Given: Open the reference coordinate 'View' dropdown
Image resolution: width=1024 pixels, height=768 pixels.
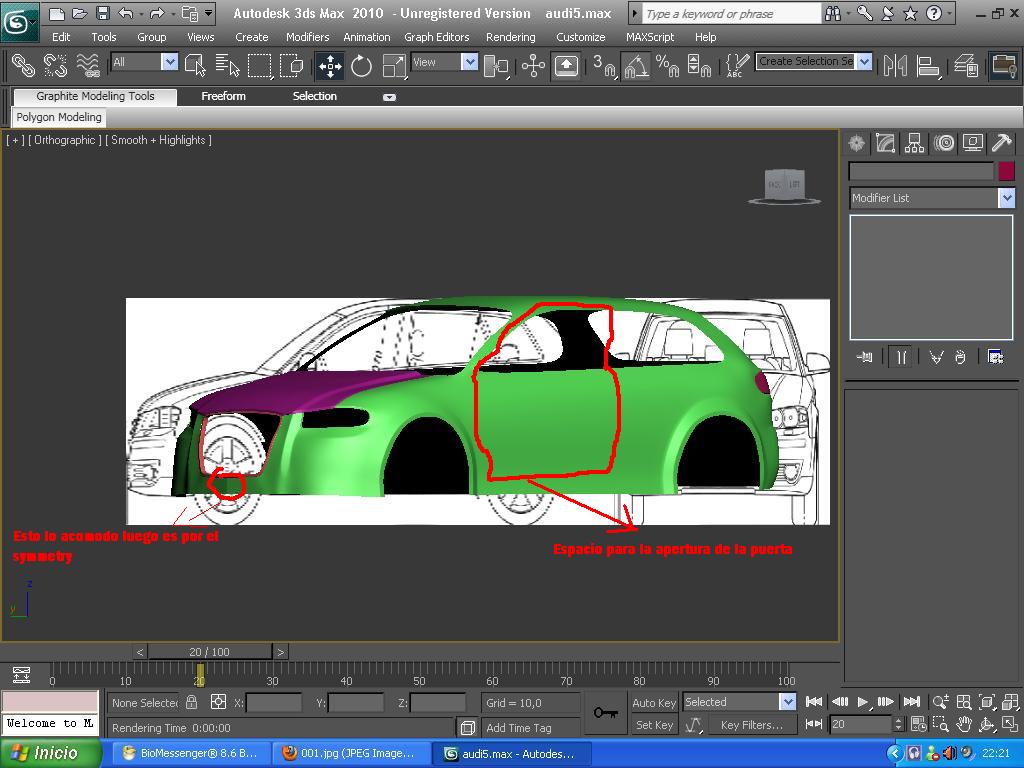Looking at the screenshot, I should pos(469,62).
